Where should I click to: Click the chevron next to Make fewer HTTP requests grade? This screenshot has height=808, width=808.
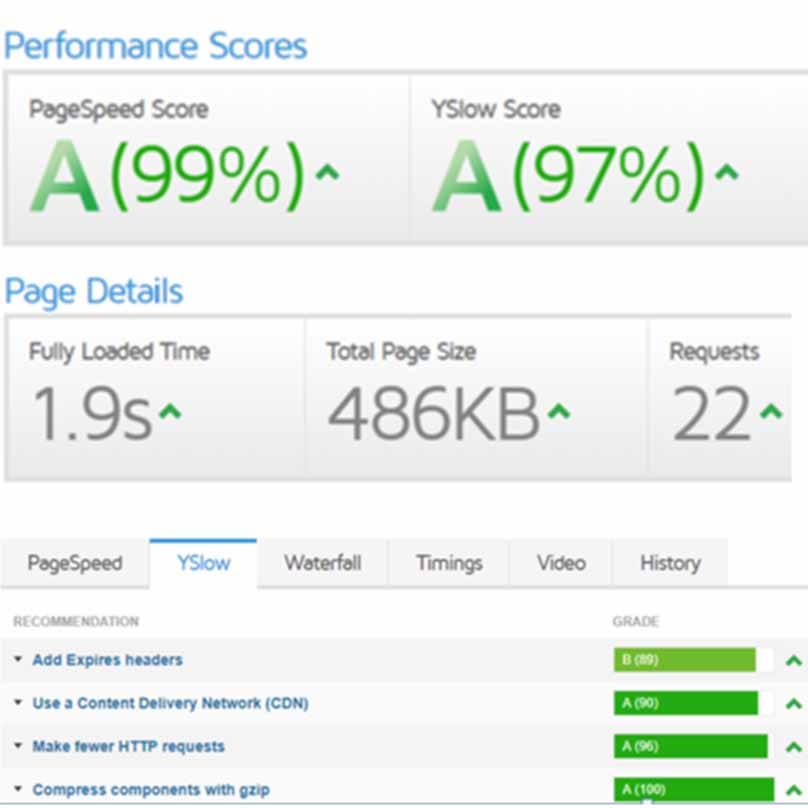[795, 746]
